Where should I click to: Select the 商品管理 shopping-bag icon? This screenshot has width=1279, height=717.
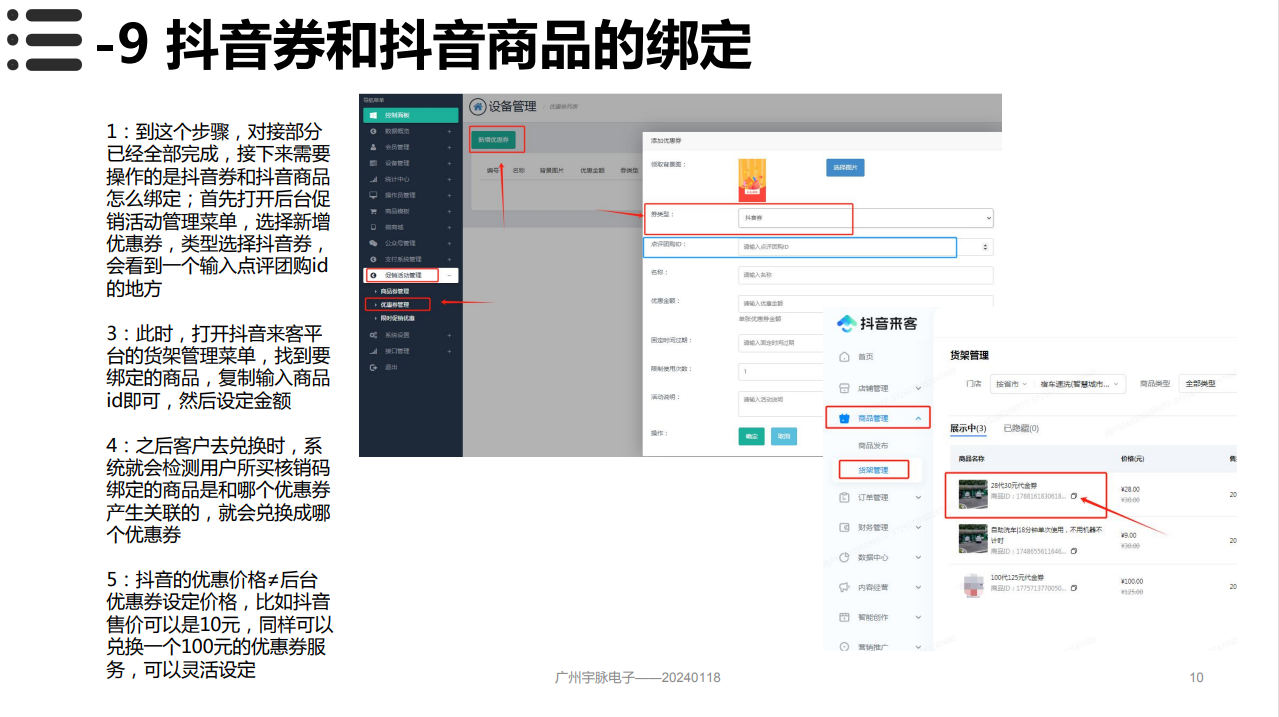click(x=844, y=416)
